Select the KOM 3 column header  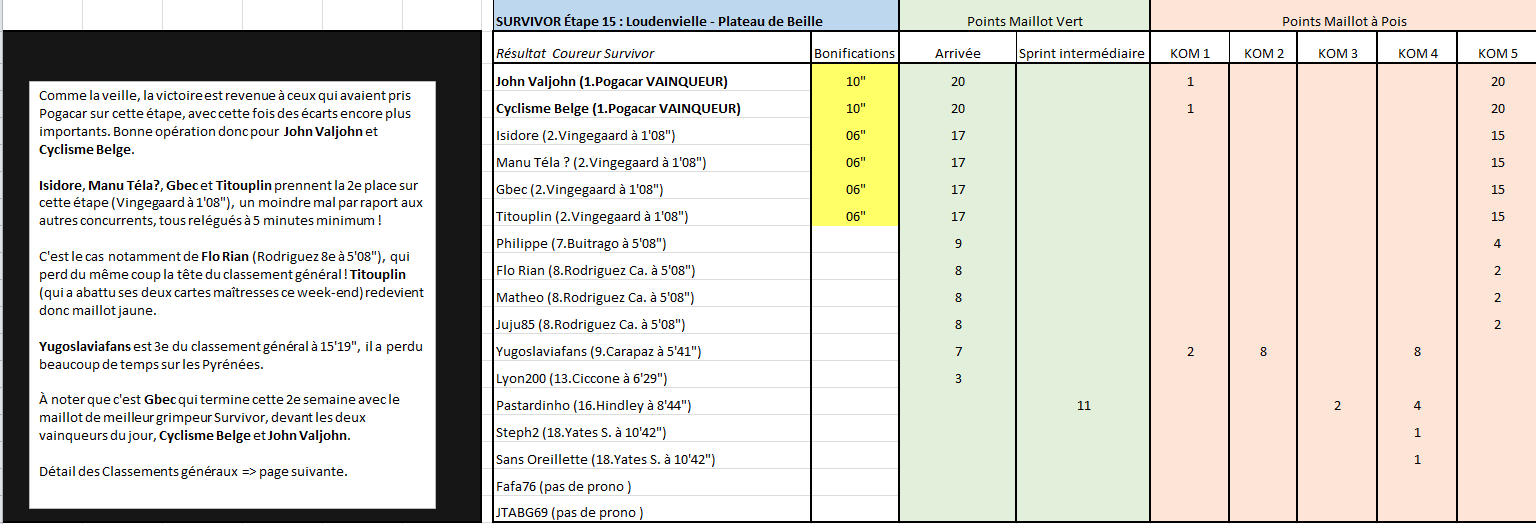pyautogui.click(x=1339, y=53)
